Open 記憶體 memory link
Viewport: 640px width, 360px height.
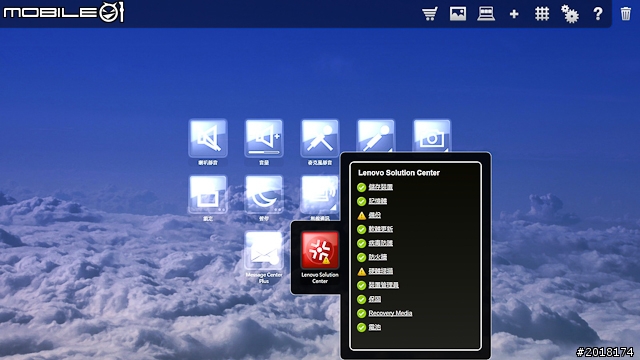(378, 201)
